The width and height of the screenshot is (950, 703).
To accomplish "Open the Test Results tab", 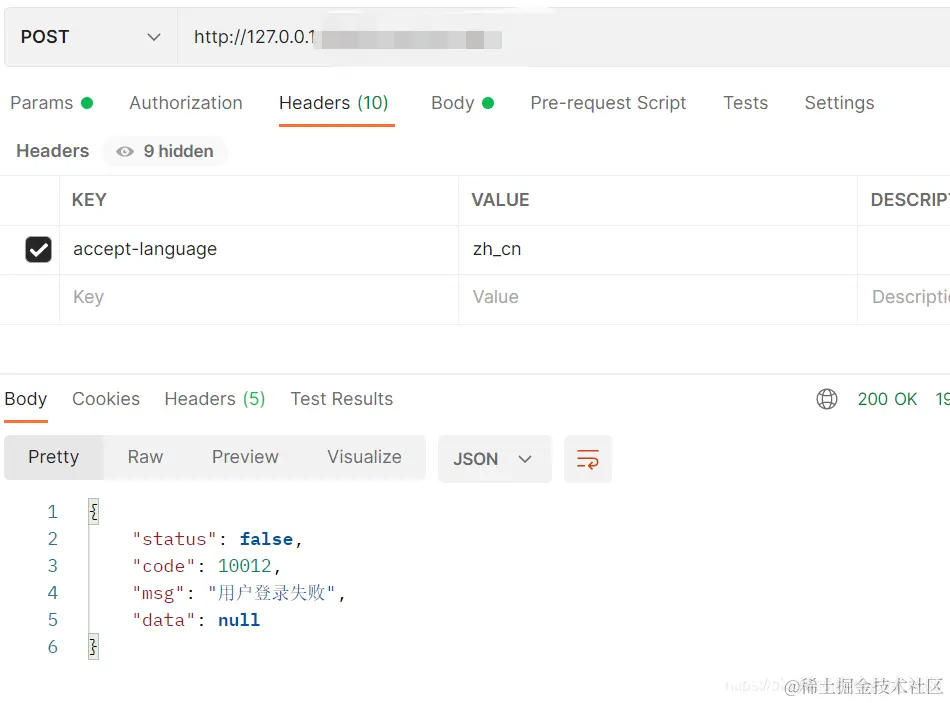I will 342,399.
